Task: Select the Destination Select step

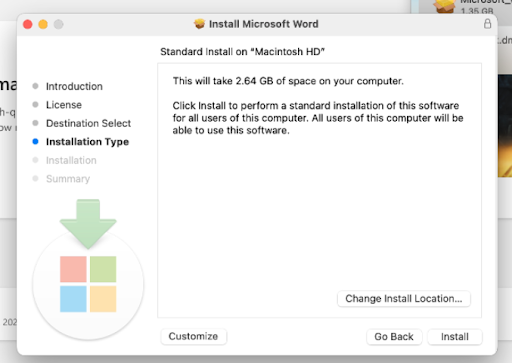Action: (x=88, y=123)
